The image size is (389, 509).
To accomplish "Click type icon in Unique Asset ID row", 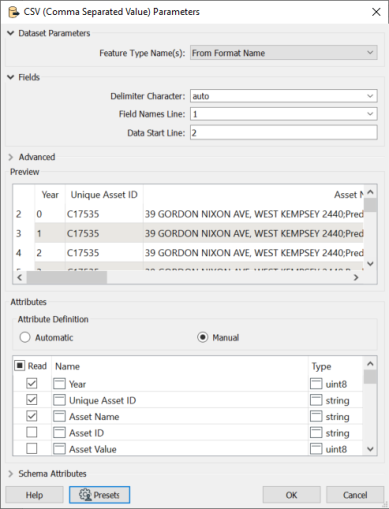I will coord(316,400).
